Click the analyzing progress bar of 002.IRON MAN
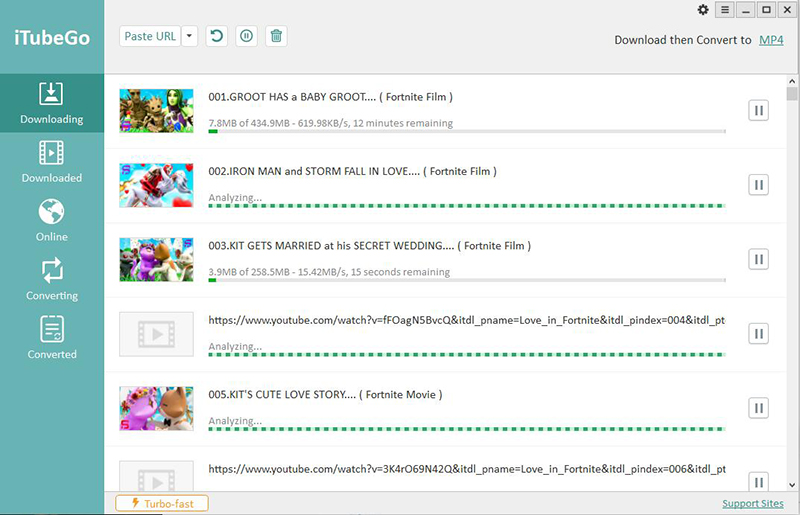 point(467,206)
